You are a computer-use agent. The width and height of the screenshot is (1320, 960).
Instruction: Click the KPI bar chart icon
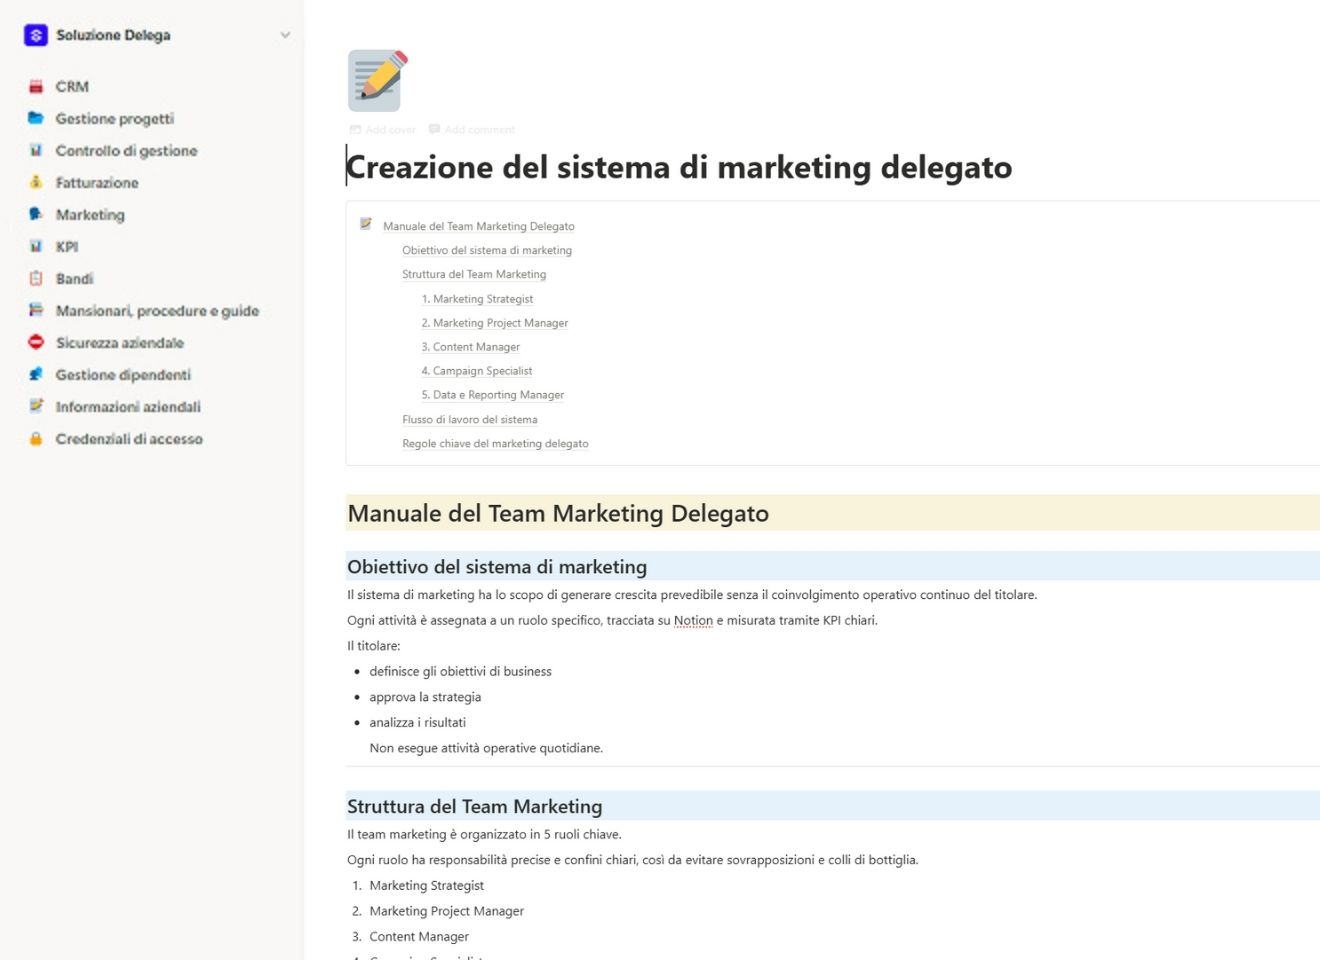36,246
